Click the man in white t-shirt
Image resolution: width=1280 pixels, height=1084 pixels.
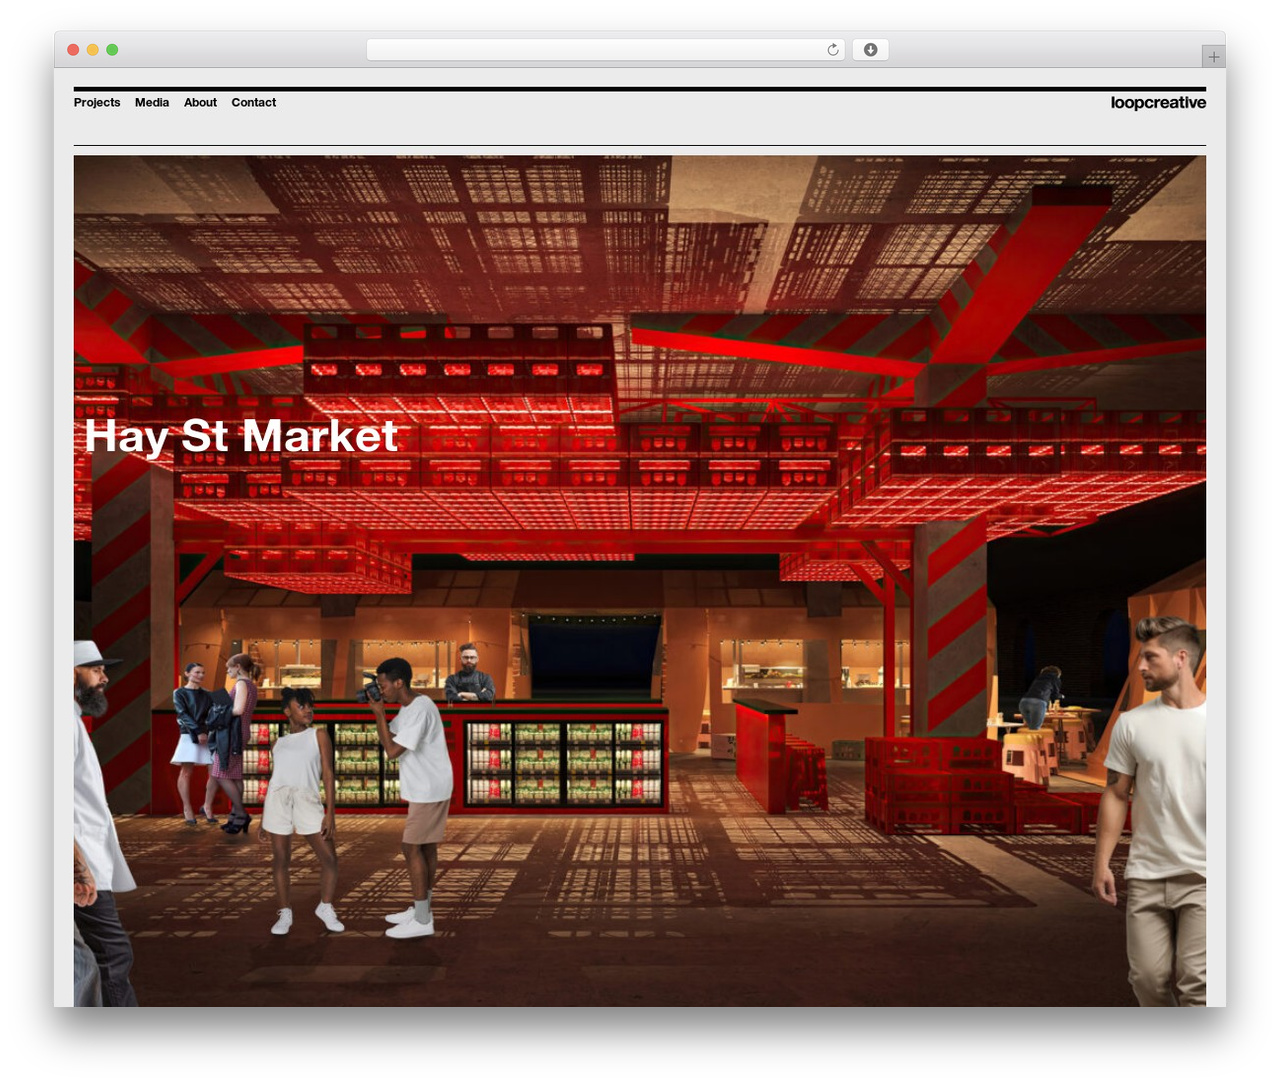click(x=1150, y=810)
